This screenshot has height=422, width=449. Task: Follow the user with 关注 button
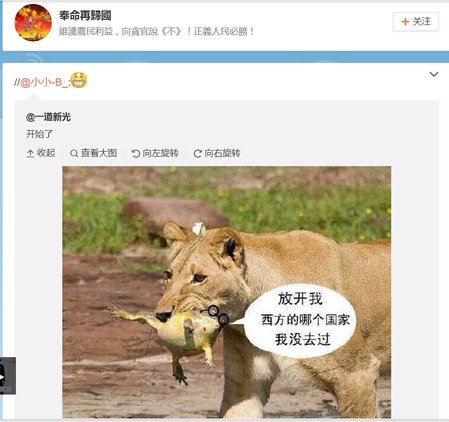coord(416,22)
